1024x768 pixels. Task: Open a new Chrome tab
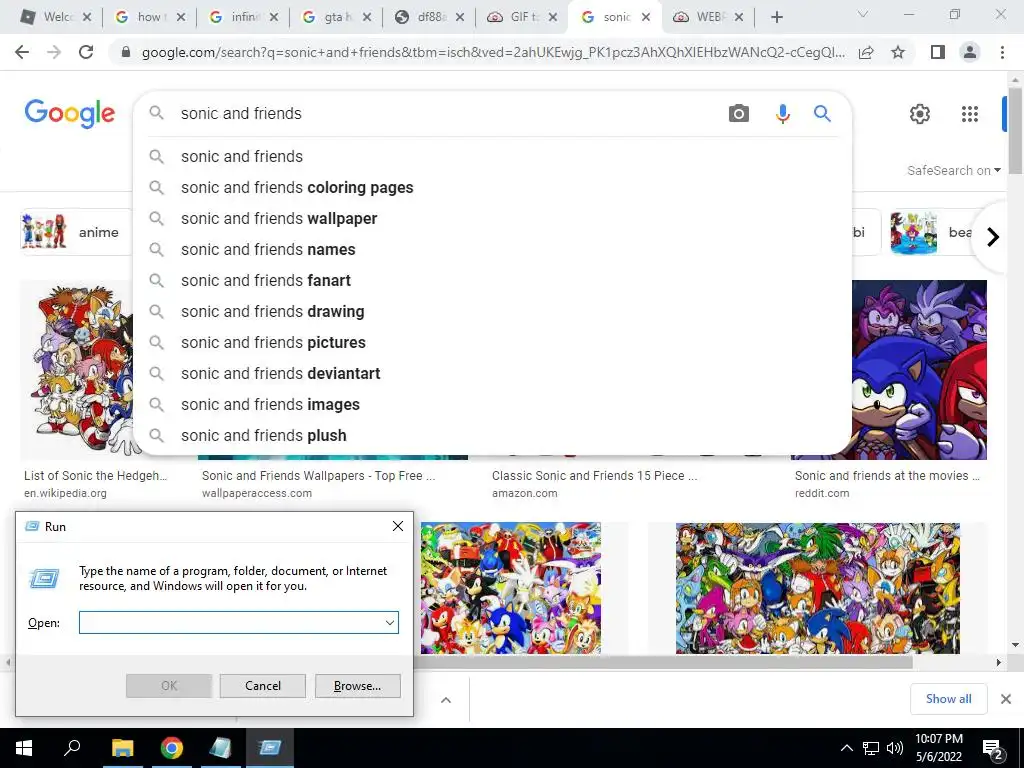coord(776,18)
